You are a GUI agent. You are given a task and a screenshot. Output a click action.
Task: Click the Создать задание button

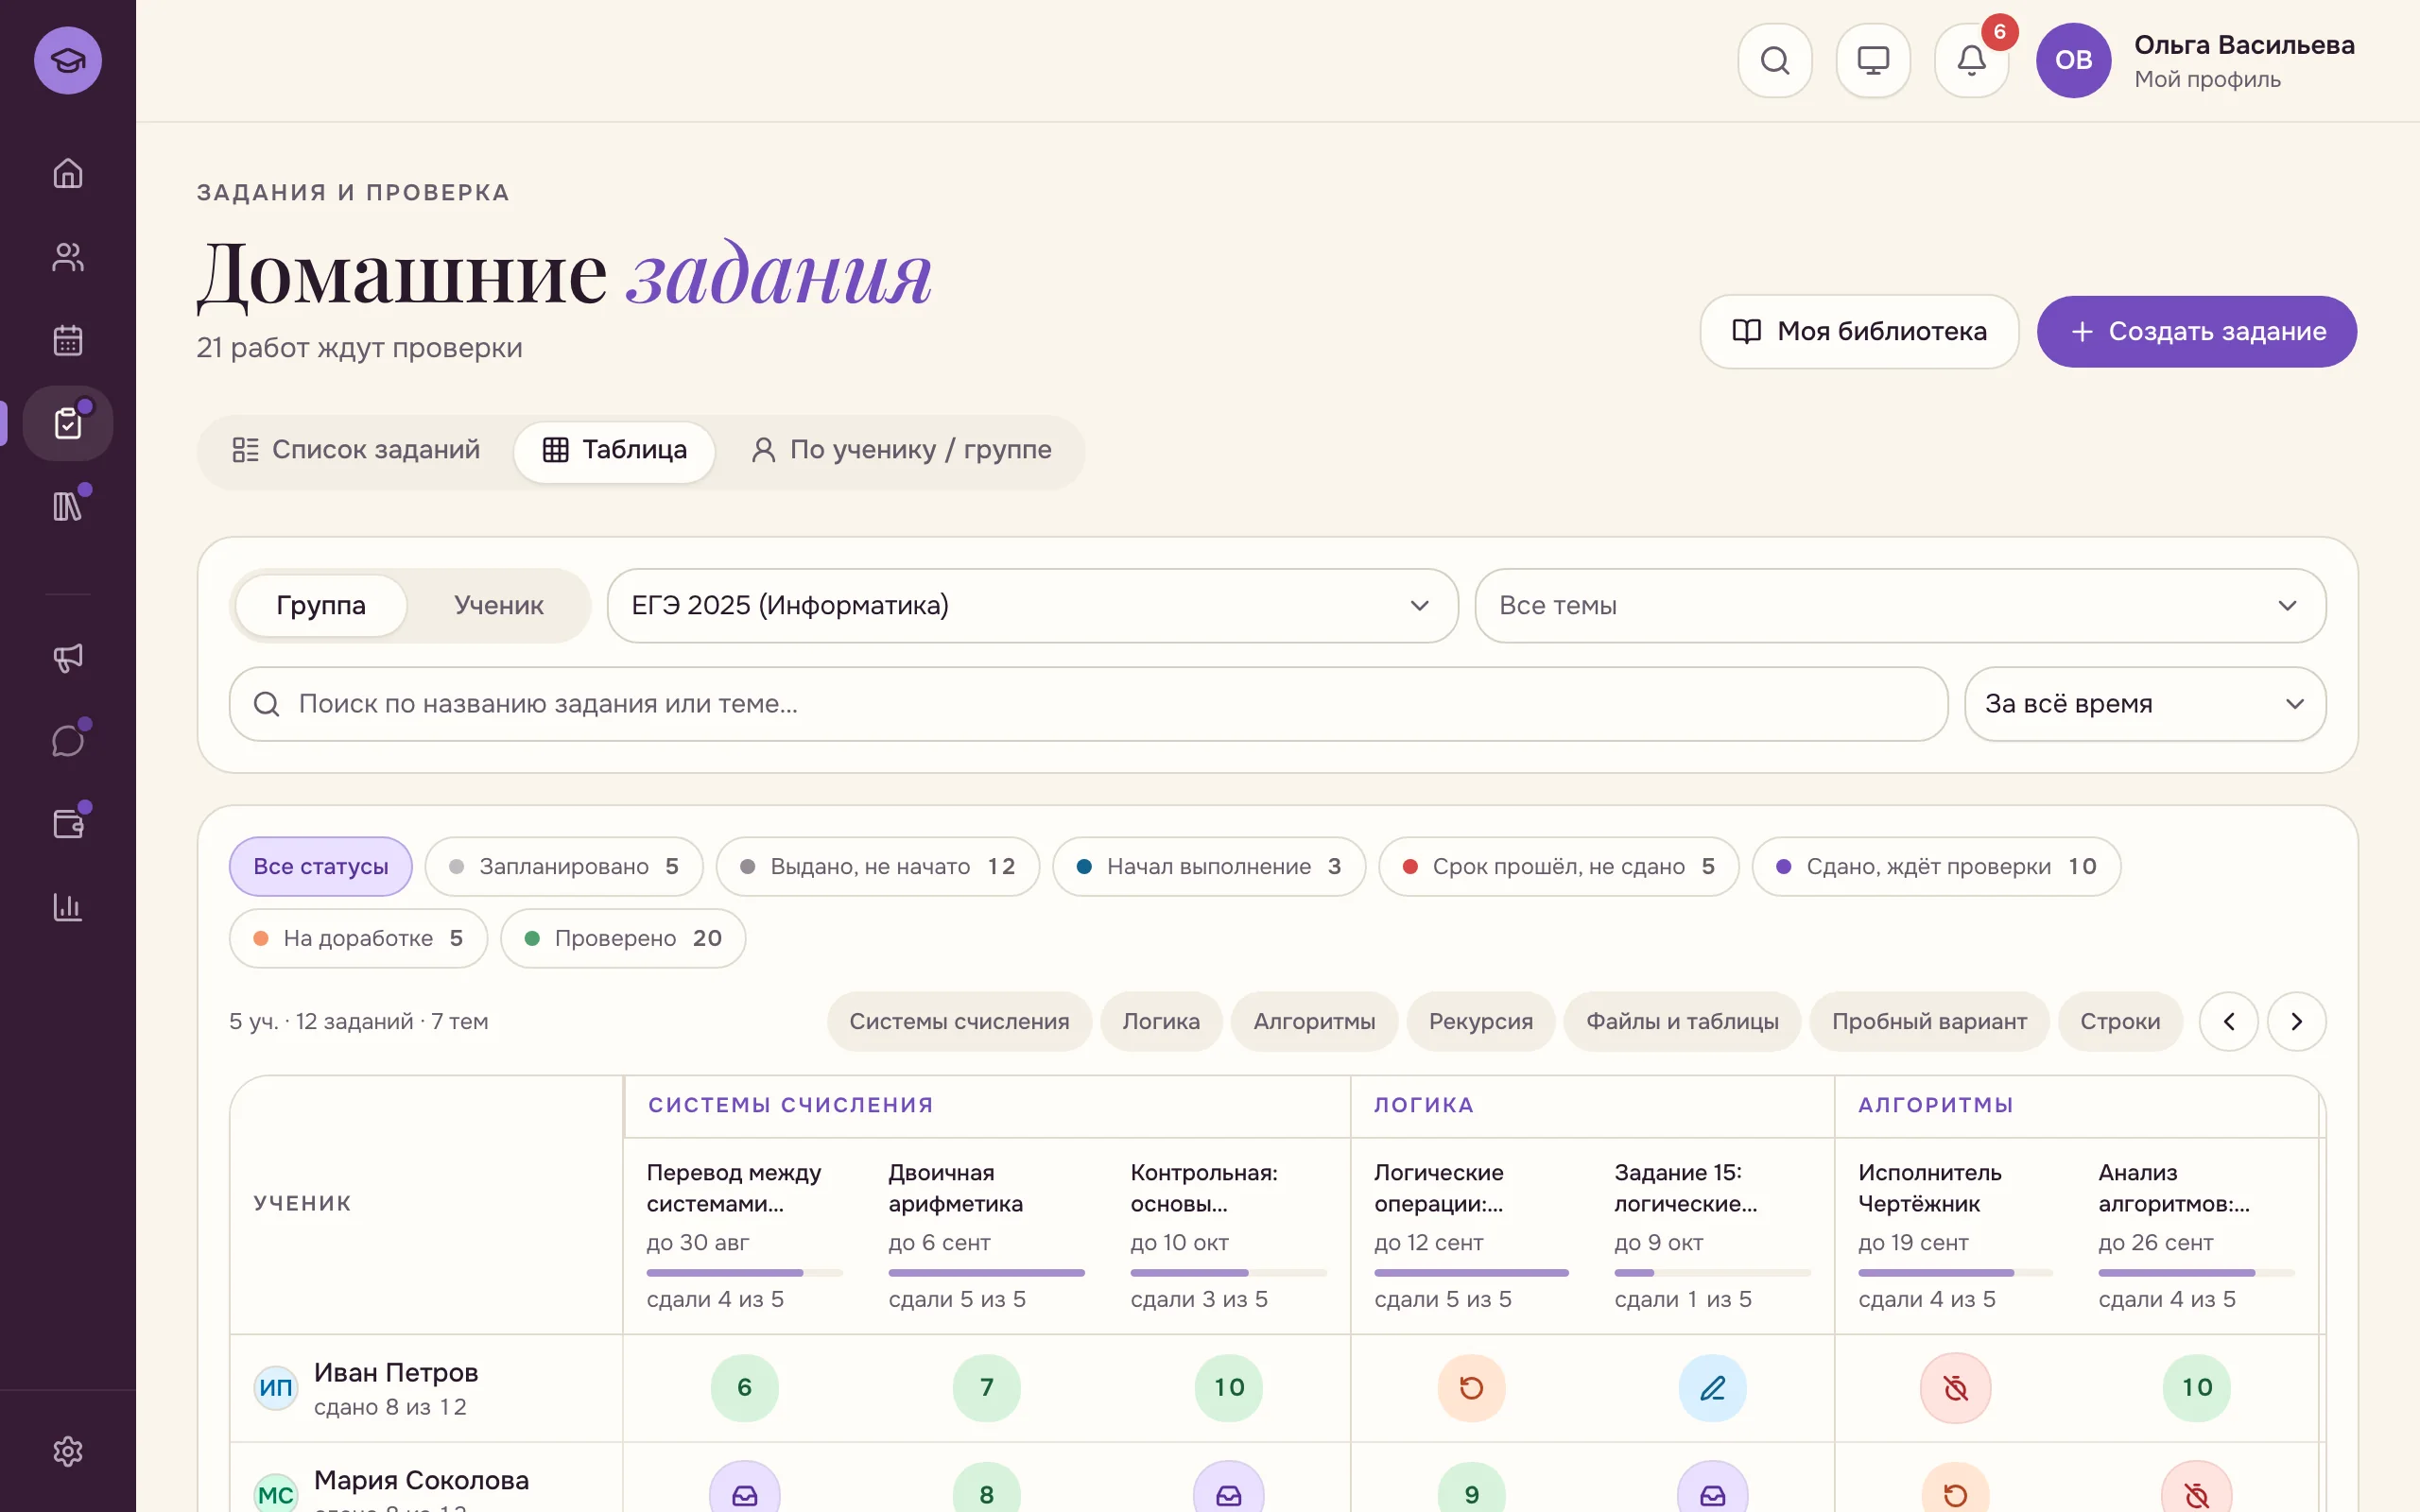2196,331
